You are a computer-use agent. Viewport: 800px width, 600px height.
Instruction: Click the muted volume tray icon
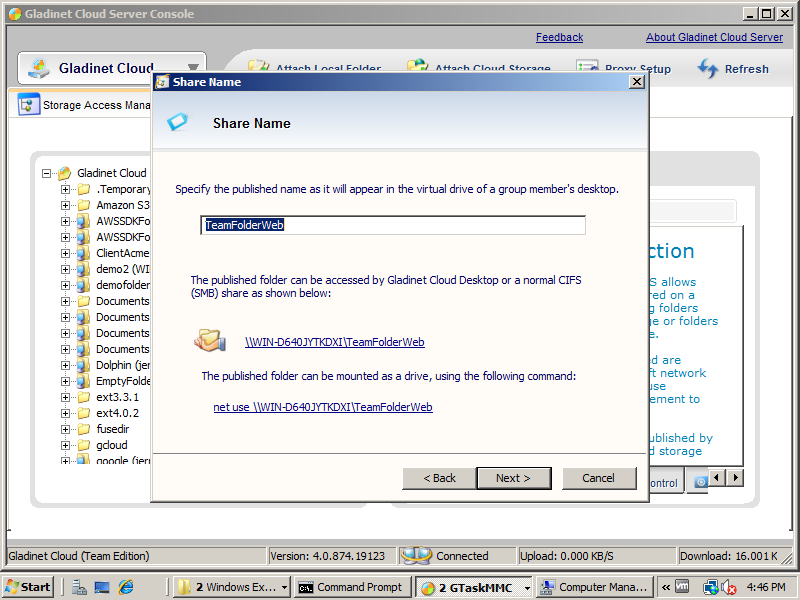click(x=728, y=588)
